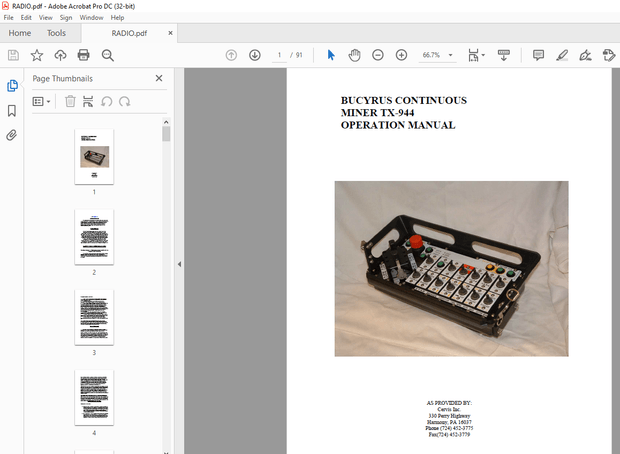Click the scrolling mode read icon

[x=503, y=55]
